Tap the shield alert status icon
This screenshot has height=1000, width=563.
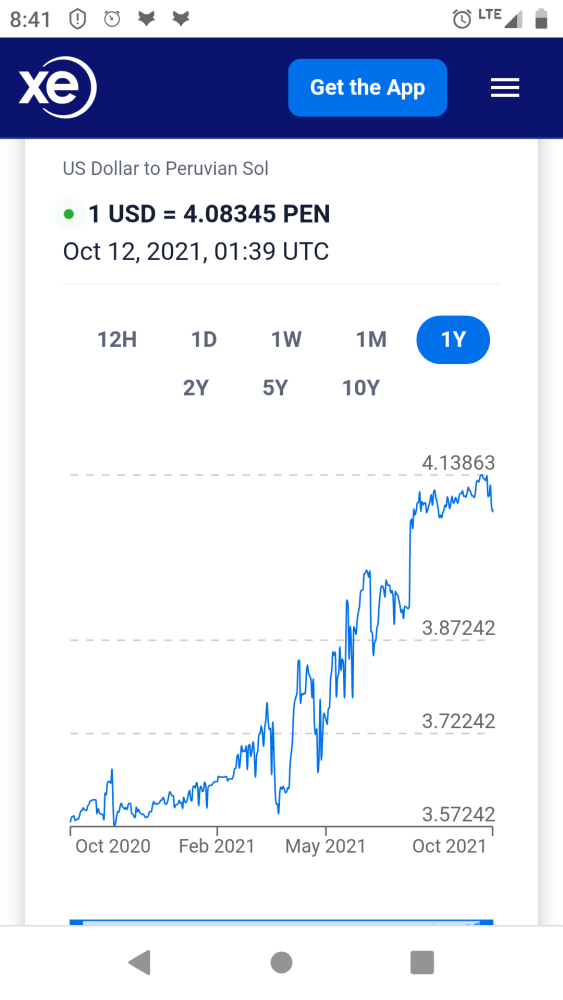point(77,19)
